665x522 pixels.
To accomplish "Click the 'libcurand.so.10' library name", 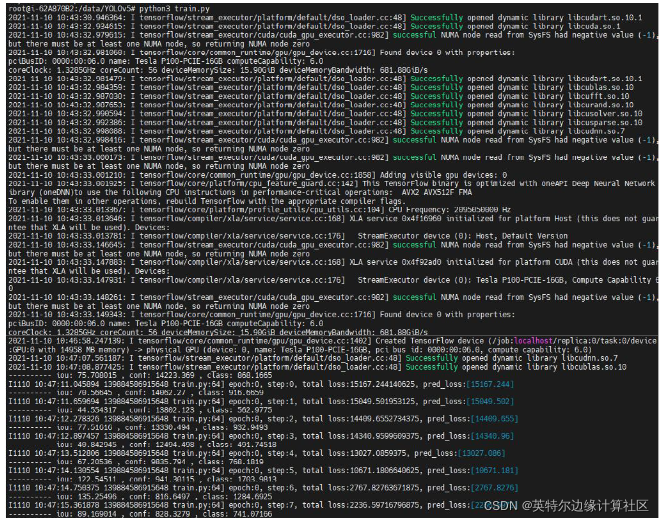I will tap(601, 105).
